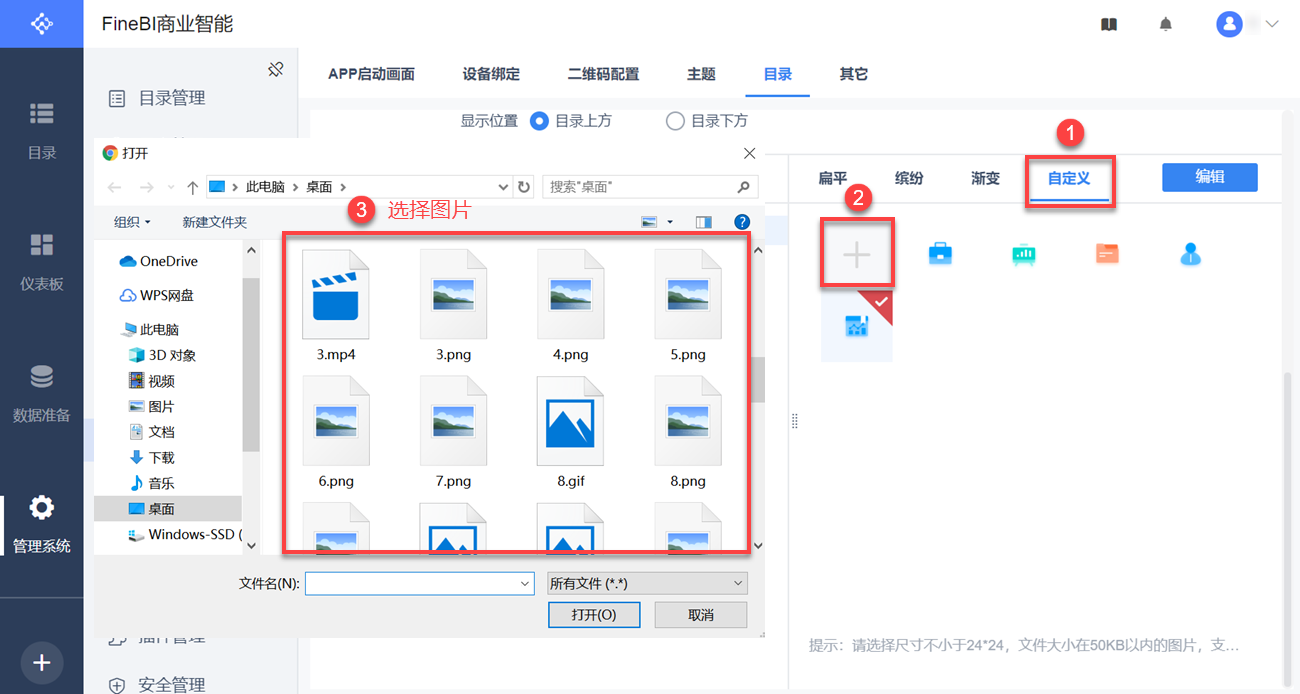Go forward in the file dialog
Image resolution: width=1300 pixels, height=694 pixels.
tap(148, 187)
